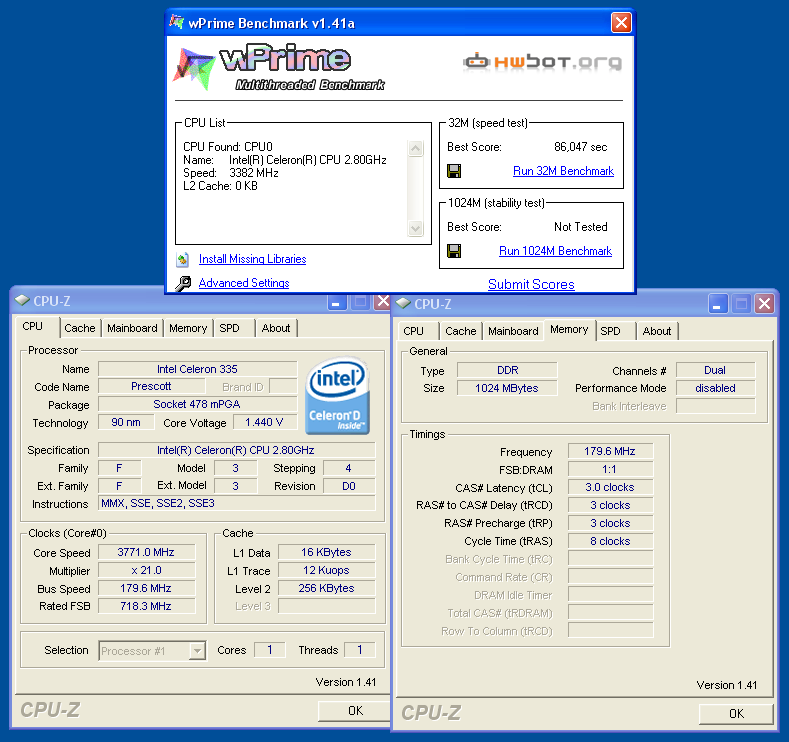789x742 pixels.
Task: Click CPU list scrollbar down arrow
Action: point(415,228)
